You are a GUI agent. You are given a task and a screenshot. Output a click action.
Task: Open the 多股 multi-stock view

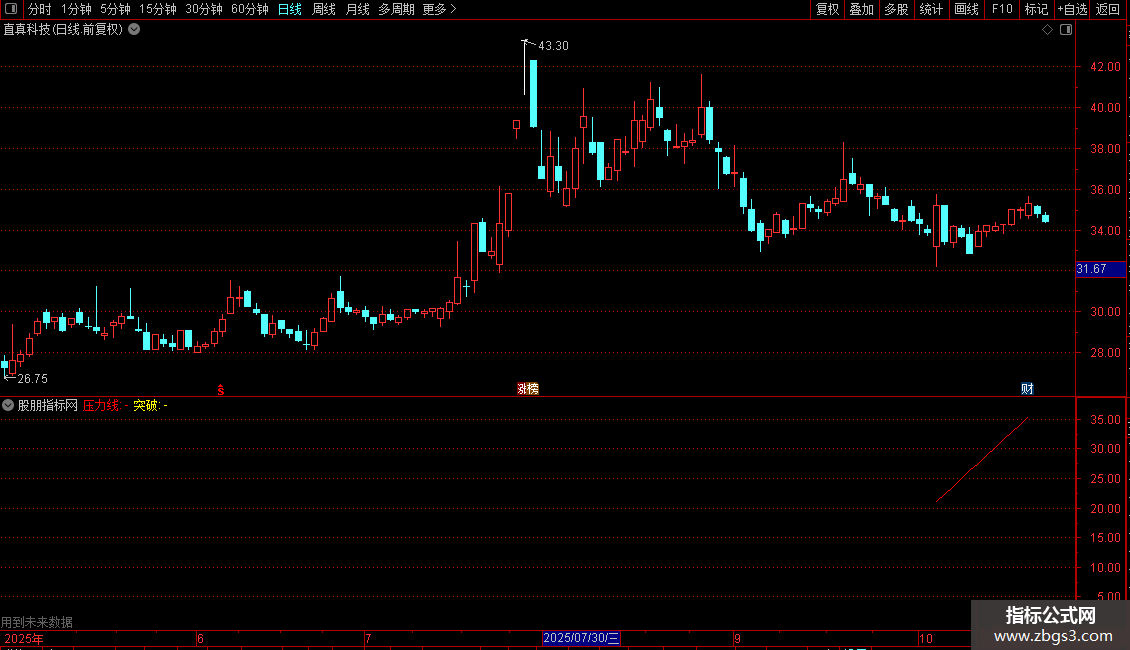(x=896, y=9)
